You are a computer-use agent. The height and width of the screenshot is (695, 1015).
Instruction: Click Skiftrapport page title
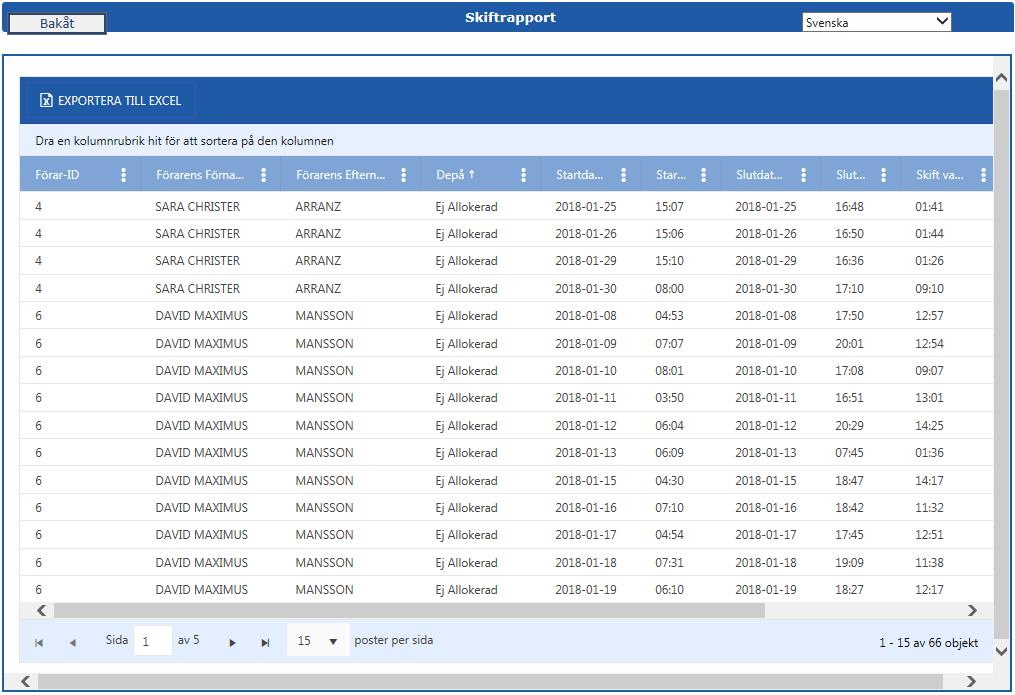[510, 17]
